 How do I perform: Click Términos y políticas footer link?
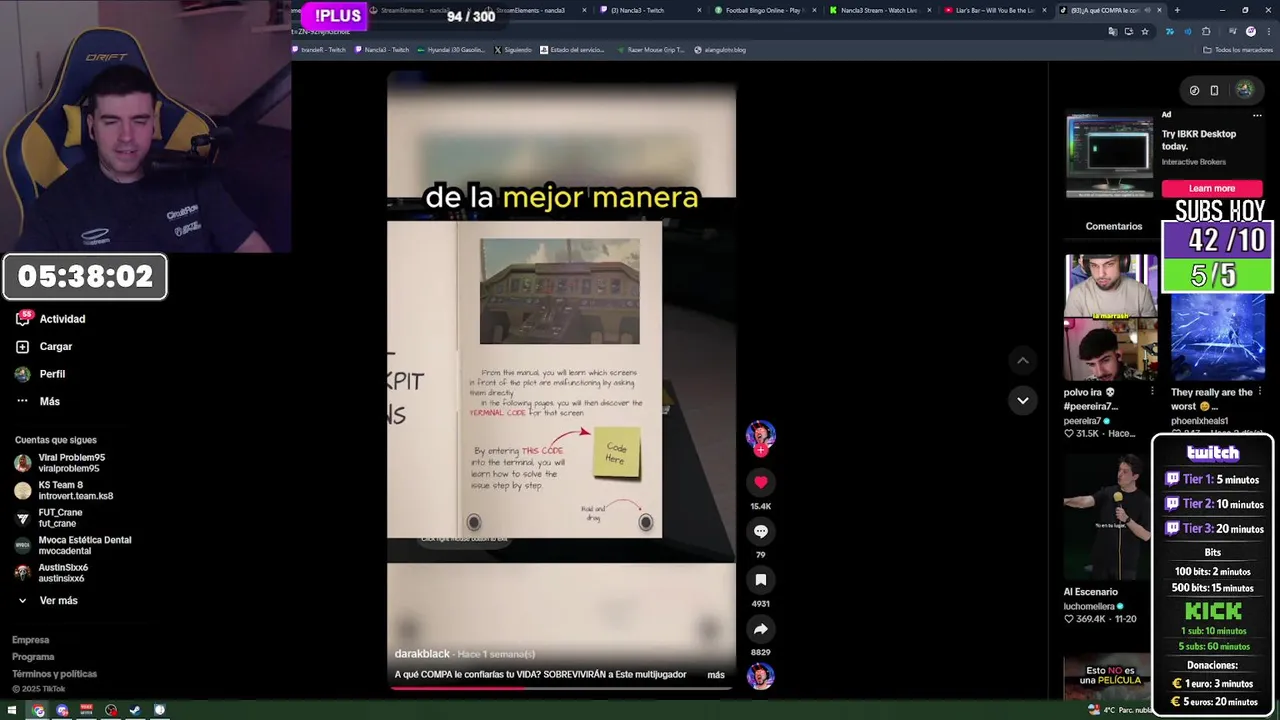click(x=54, y=674)
